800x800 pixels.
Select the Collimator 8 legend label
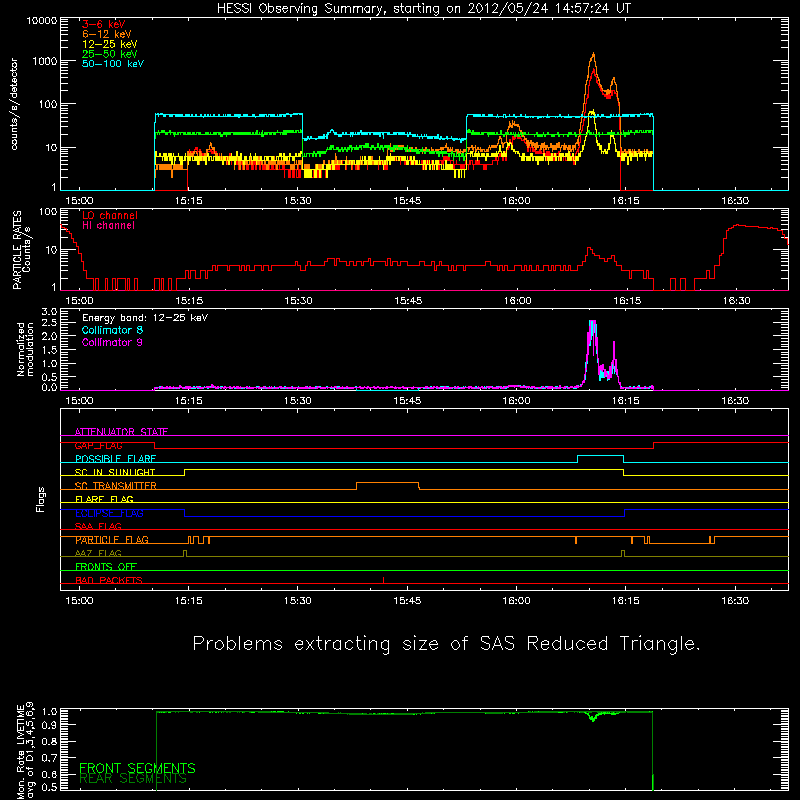click(x=112, y=330)
